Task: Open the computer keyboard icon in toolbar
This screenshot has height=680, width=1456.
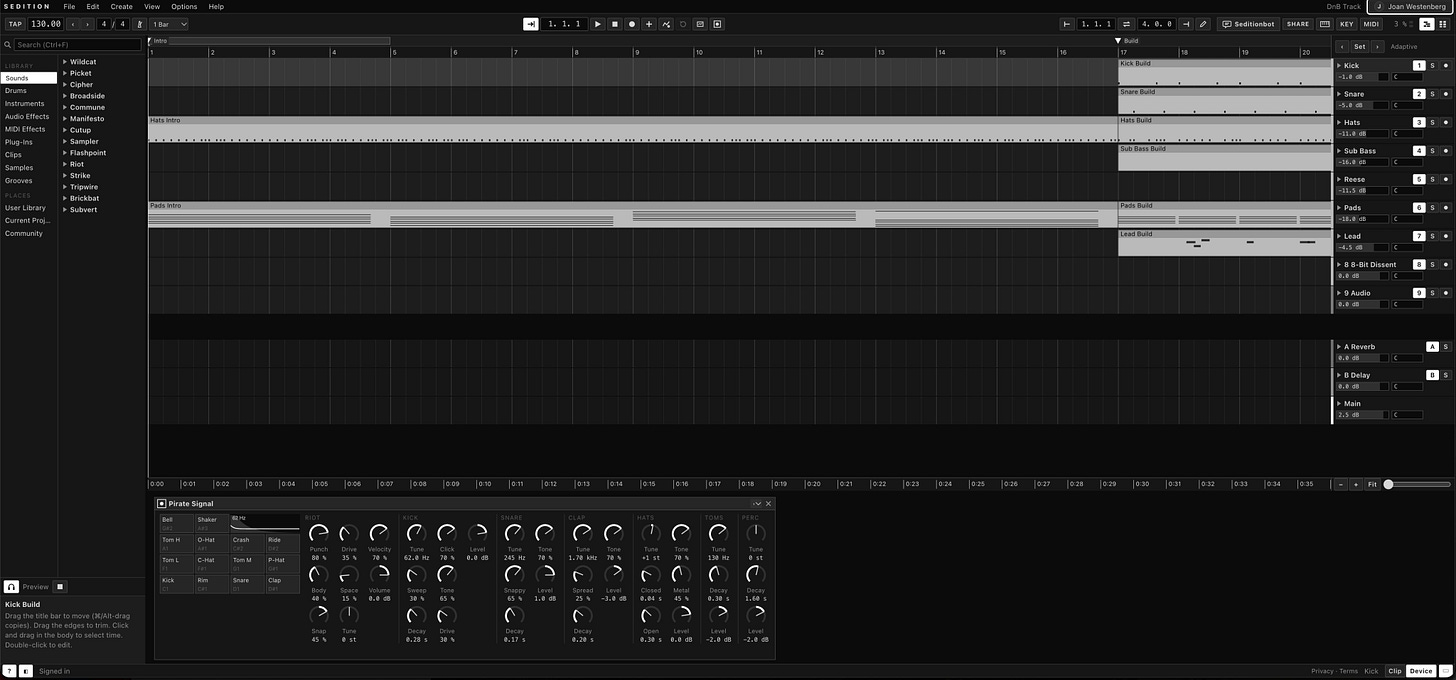Action: pos(1325,24)
